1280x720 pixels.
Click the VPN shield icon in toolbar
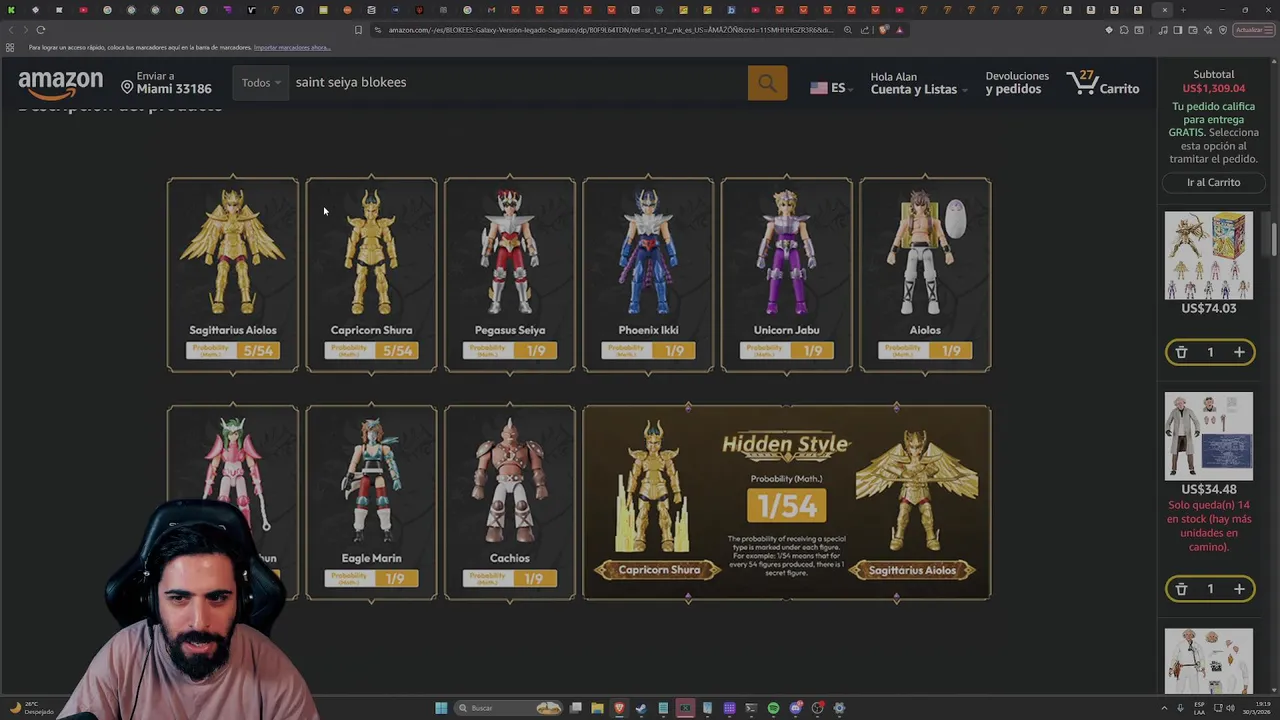click(1223, 30)
